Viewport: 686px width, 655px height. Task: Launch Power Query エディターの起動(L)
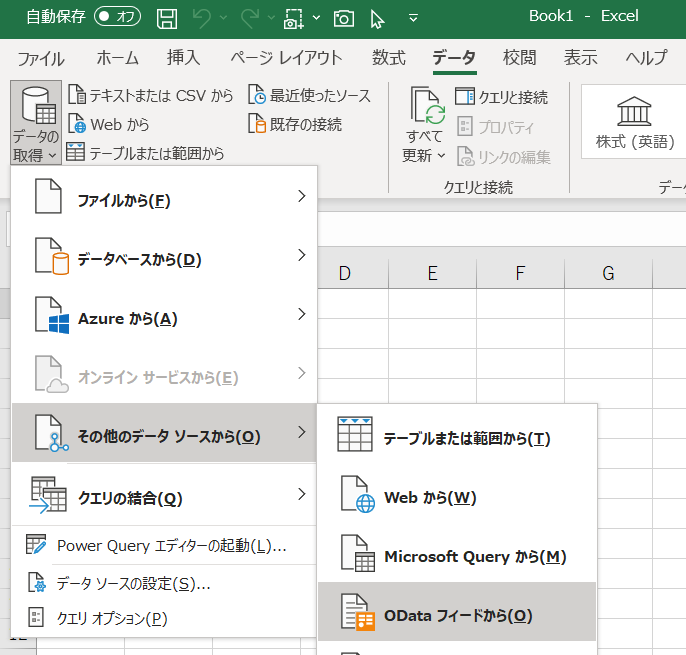(x=164, y=545)
